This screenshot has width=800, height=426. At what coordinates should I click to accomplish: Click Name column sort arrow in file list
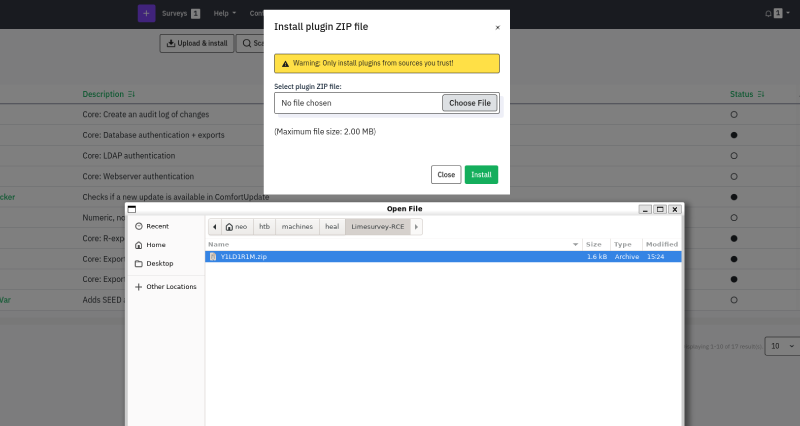575,244
